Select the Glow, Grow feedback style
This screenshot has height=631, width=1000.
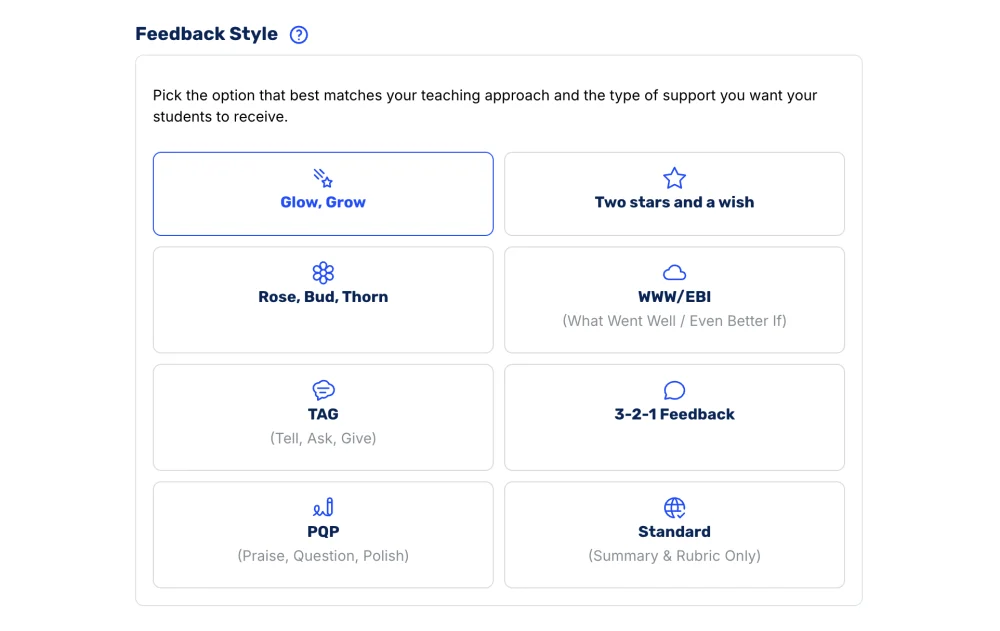point(323,194)
